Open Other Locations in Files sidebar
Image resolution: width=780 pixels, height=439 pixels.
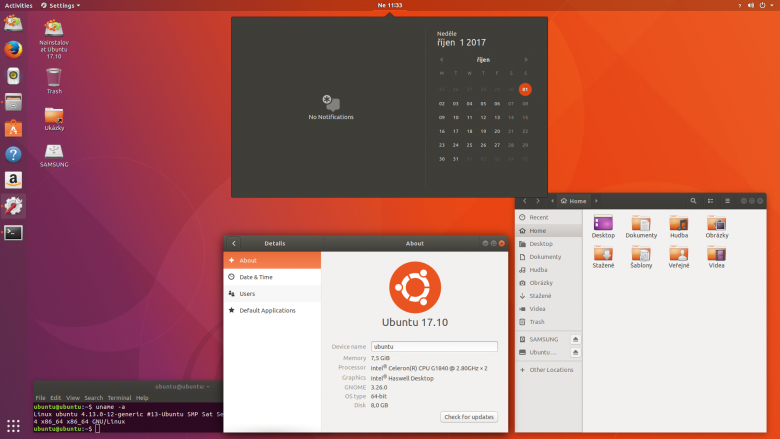click(549, 369)
